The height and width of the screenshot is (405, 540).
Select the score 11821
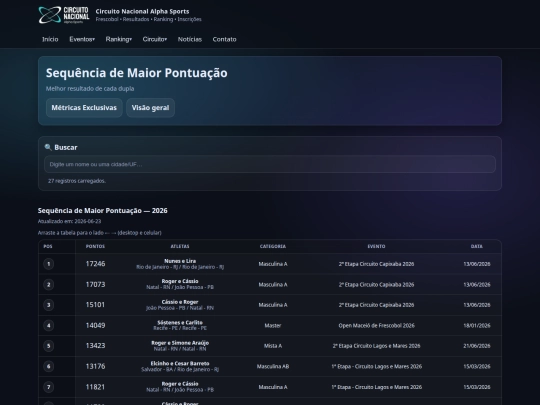click(x=95, y=387)
